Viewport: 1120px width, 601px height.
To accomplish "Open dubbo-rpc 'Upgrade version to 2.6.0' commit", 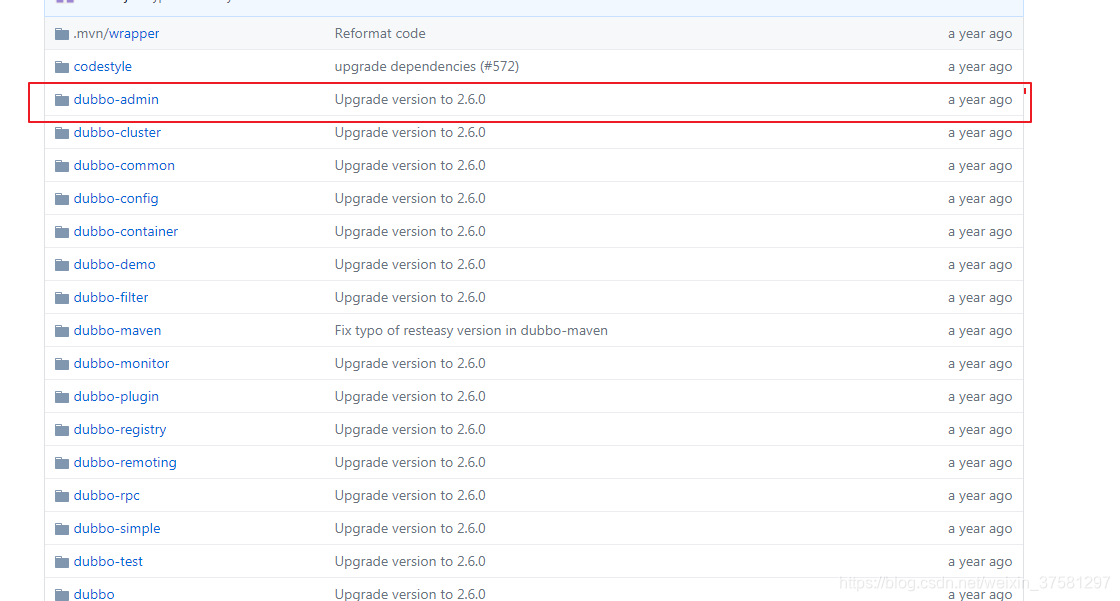I will pos(410,495).
